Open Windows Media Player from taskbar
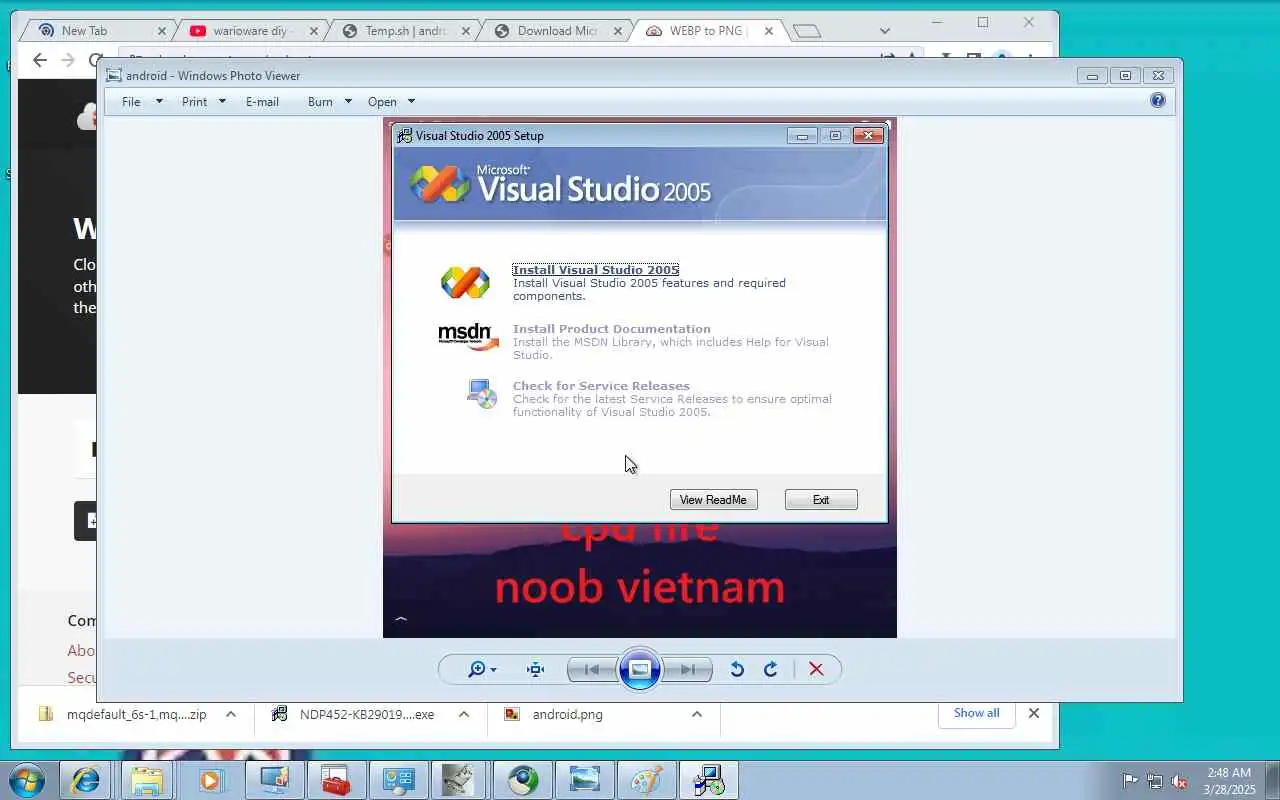Viewport: 1280px width, 800px height. [x=209, y=780]
